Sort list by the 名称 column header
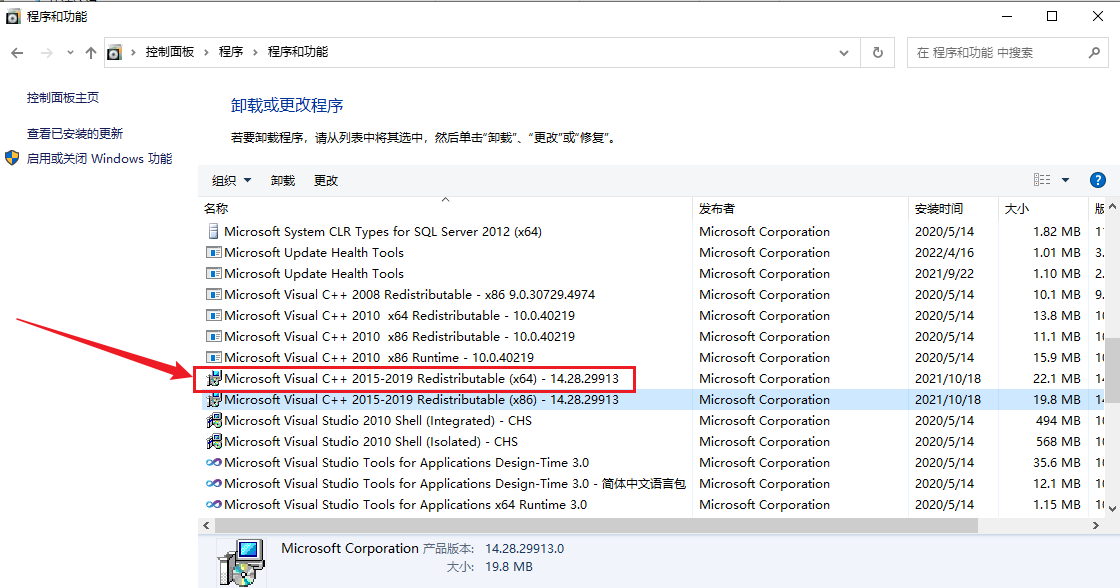 point(445,209)
